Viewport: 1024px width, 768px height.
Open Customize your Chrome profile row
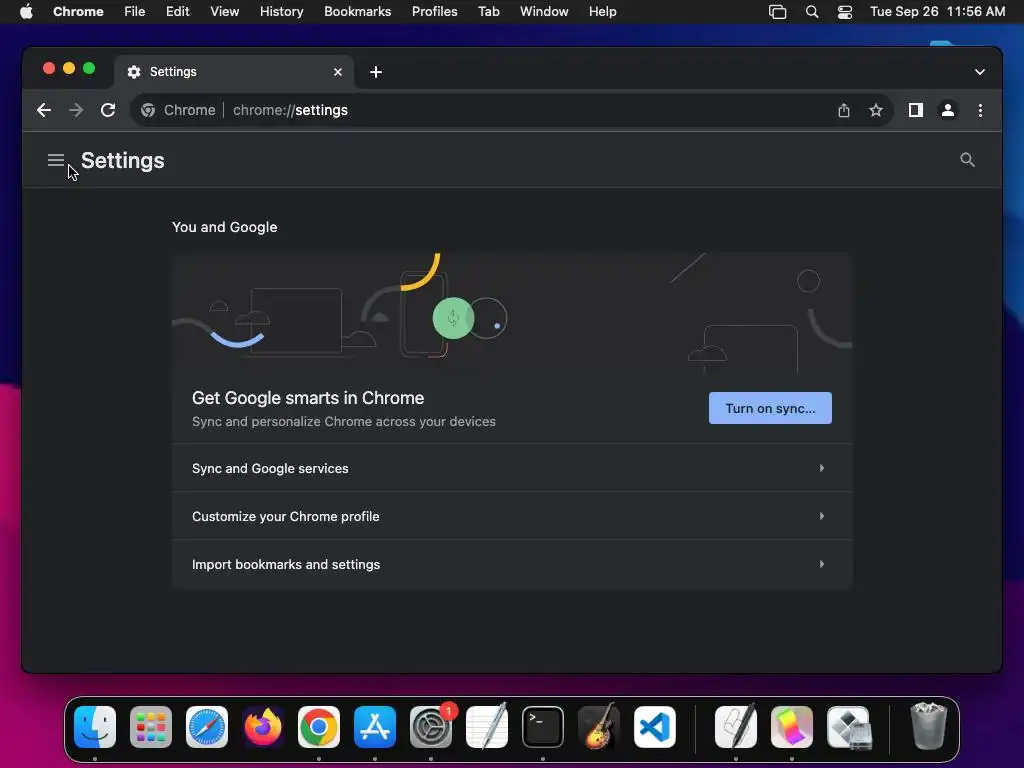tap(512, 516)
